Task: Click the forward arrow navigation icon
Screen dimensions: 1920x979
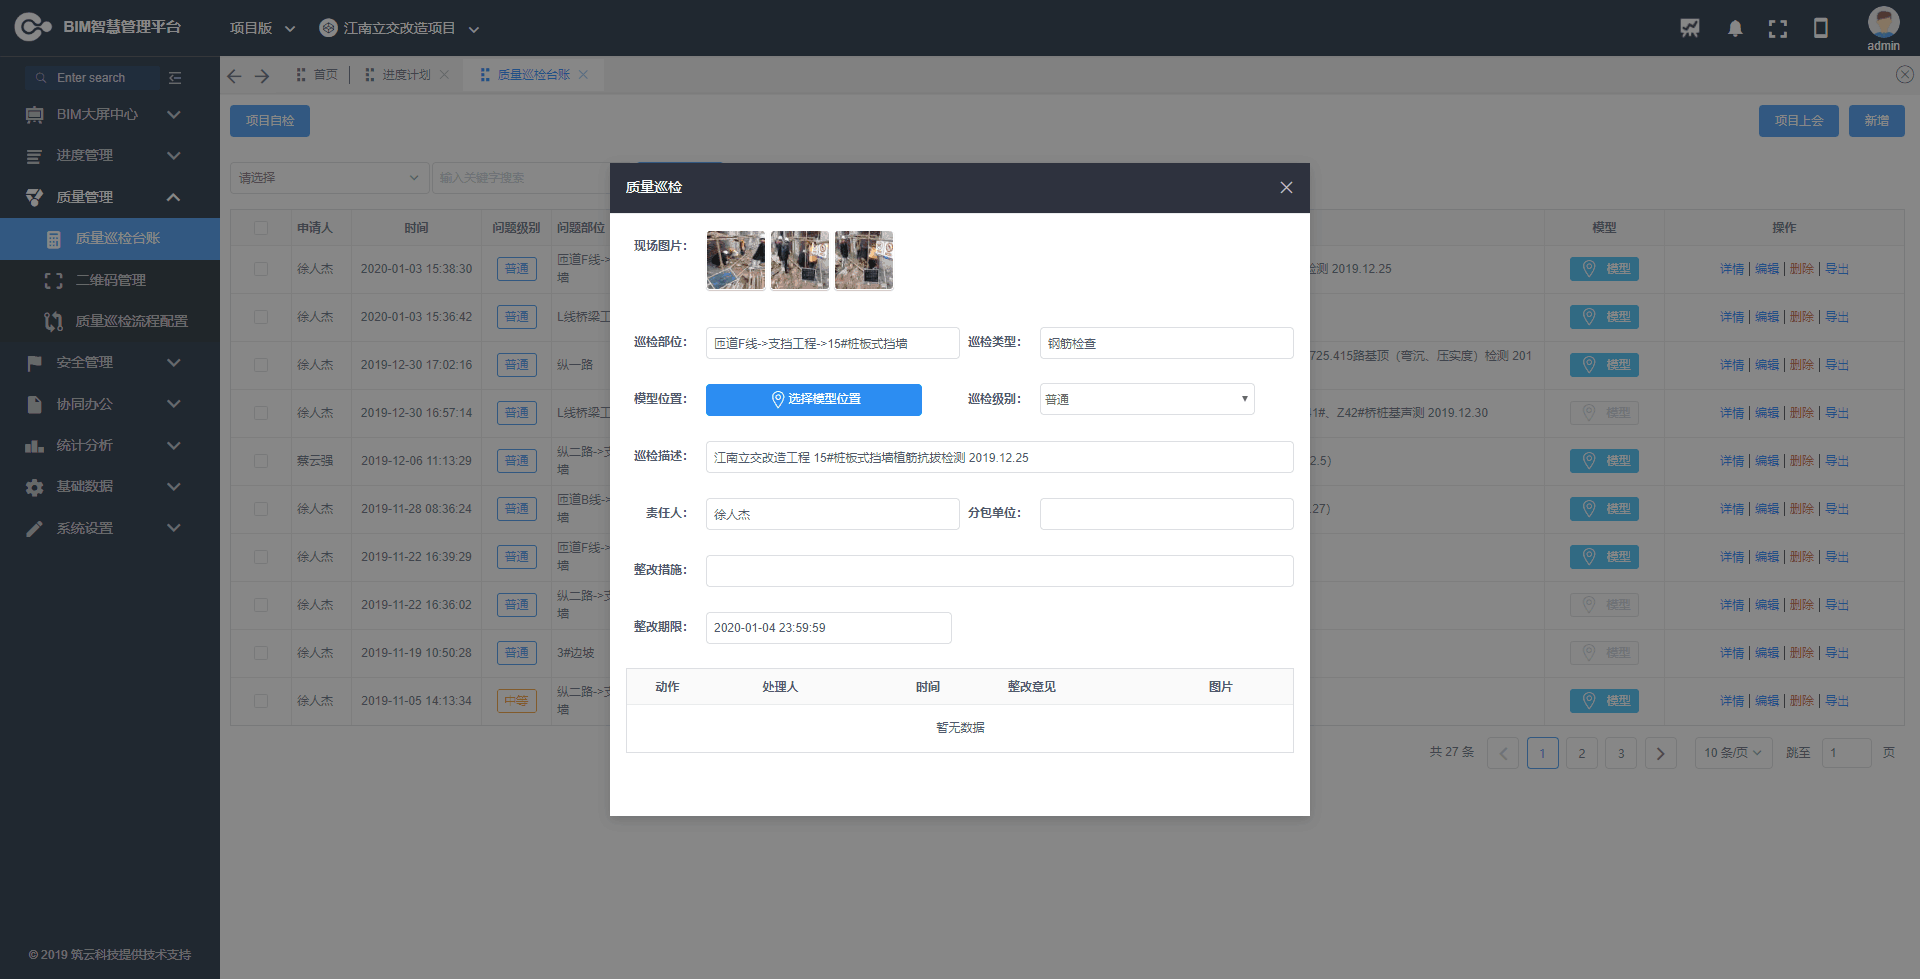Action: (x=262, y=76)
